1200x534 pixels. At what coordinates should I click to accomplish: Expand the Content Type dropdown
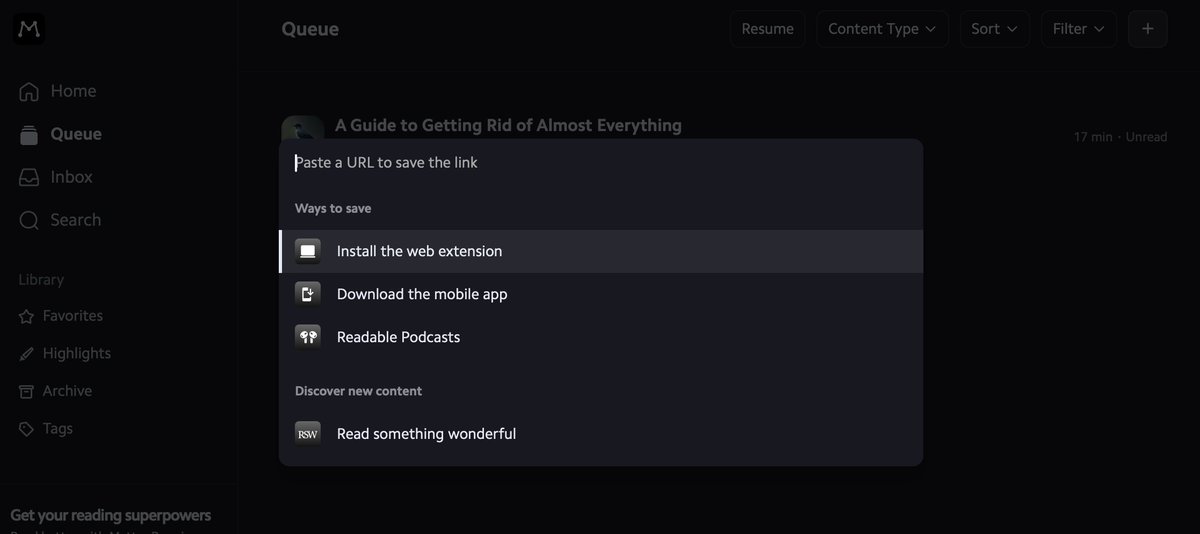pos(883,29)
